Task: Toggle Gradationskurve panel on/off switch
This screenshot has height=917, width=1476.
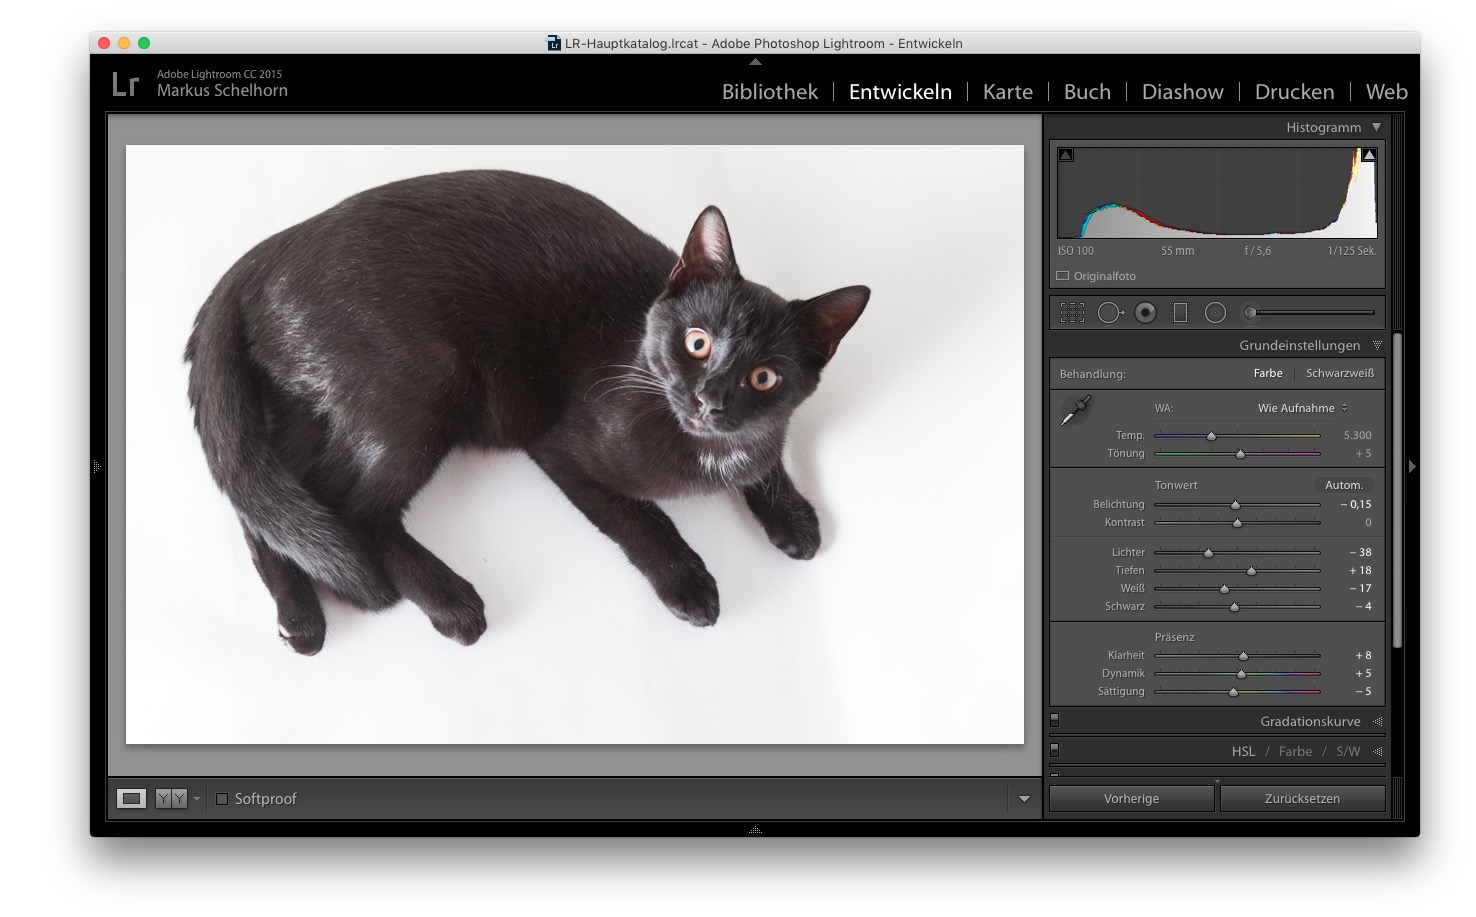Action: pyautogui.click(x=1055, y=720)
